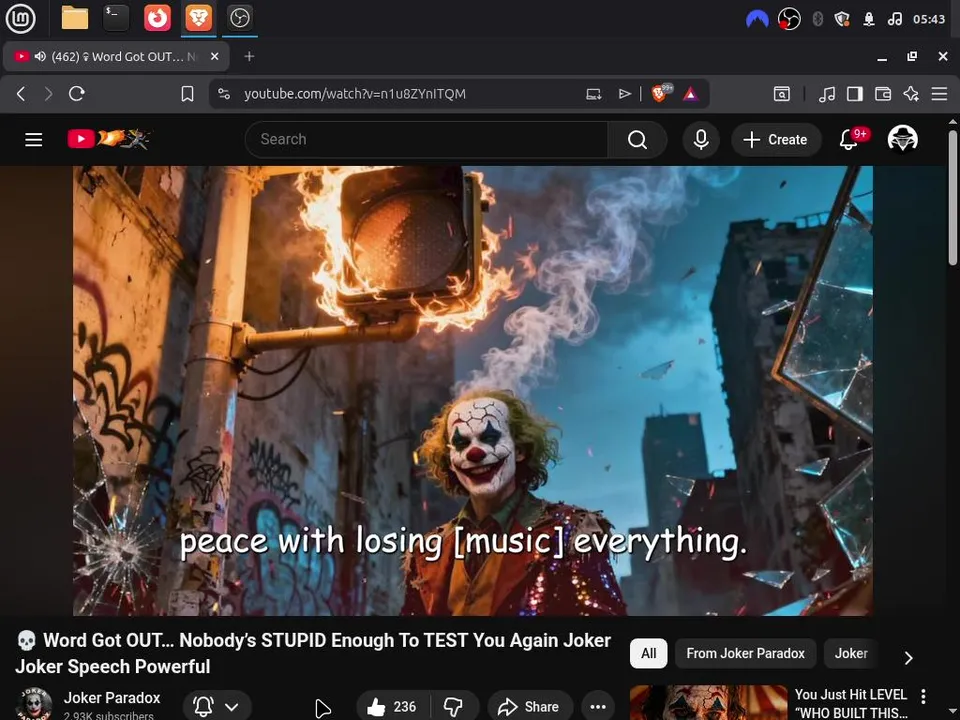Viewport: 960px width, 720px height.
Task: Bookmark this page
Action: tap(187, 94)
